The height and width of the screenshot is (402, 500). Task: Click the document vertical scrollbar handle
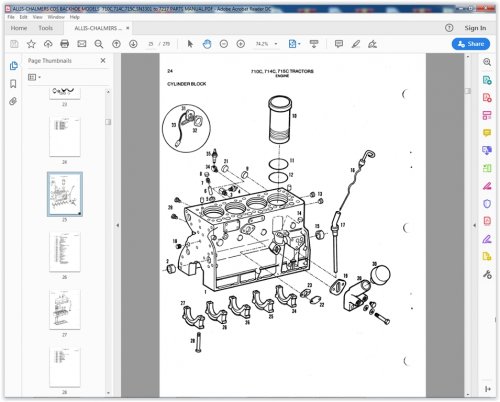click(x=468, y=91)
